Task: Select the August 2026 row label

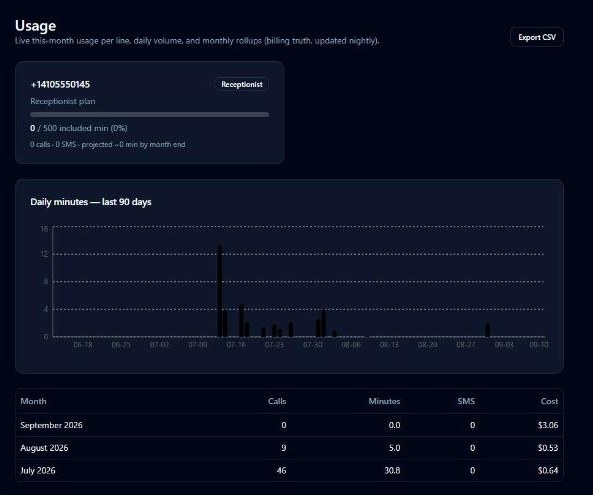Action: [x=44, y=448]
